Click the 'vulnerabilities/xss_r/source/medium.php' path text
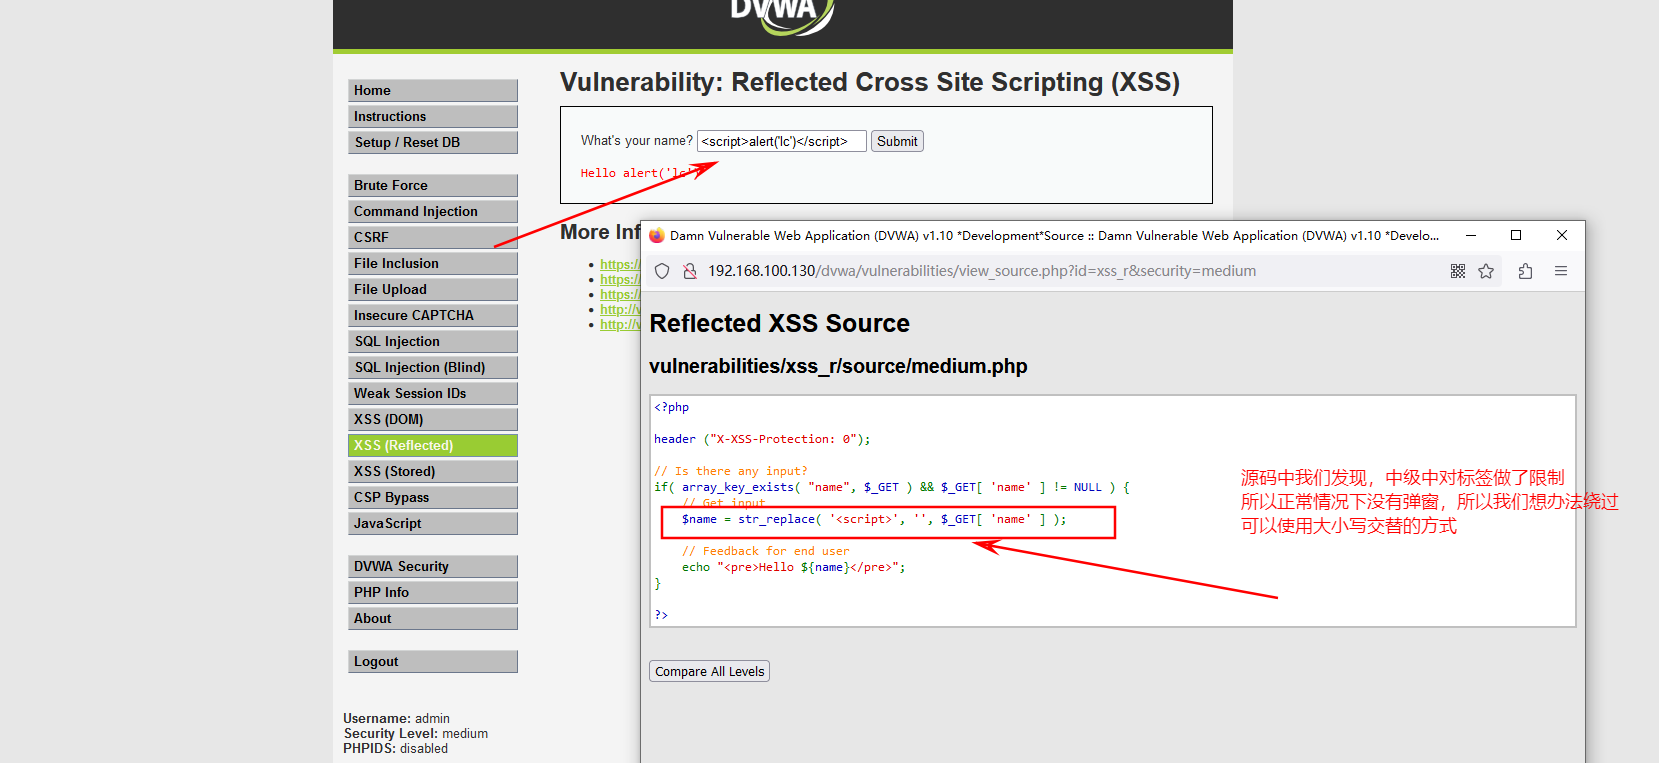The width and height of the screenshot is (1659, 763). pos(838,366)
